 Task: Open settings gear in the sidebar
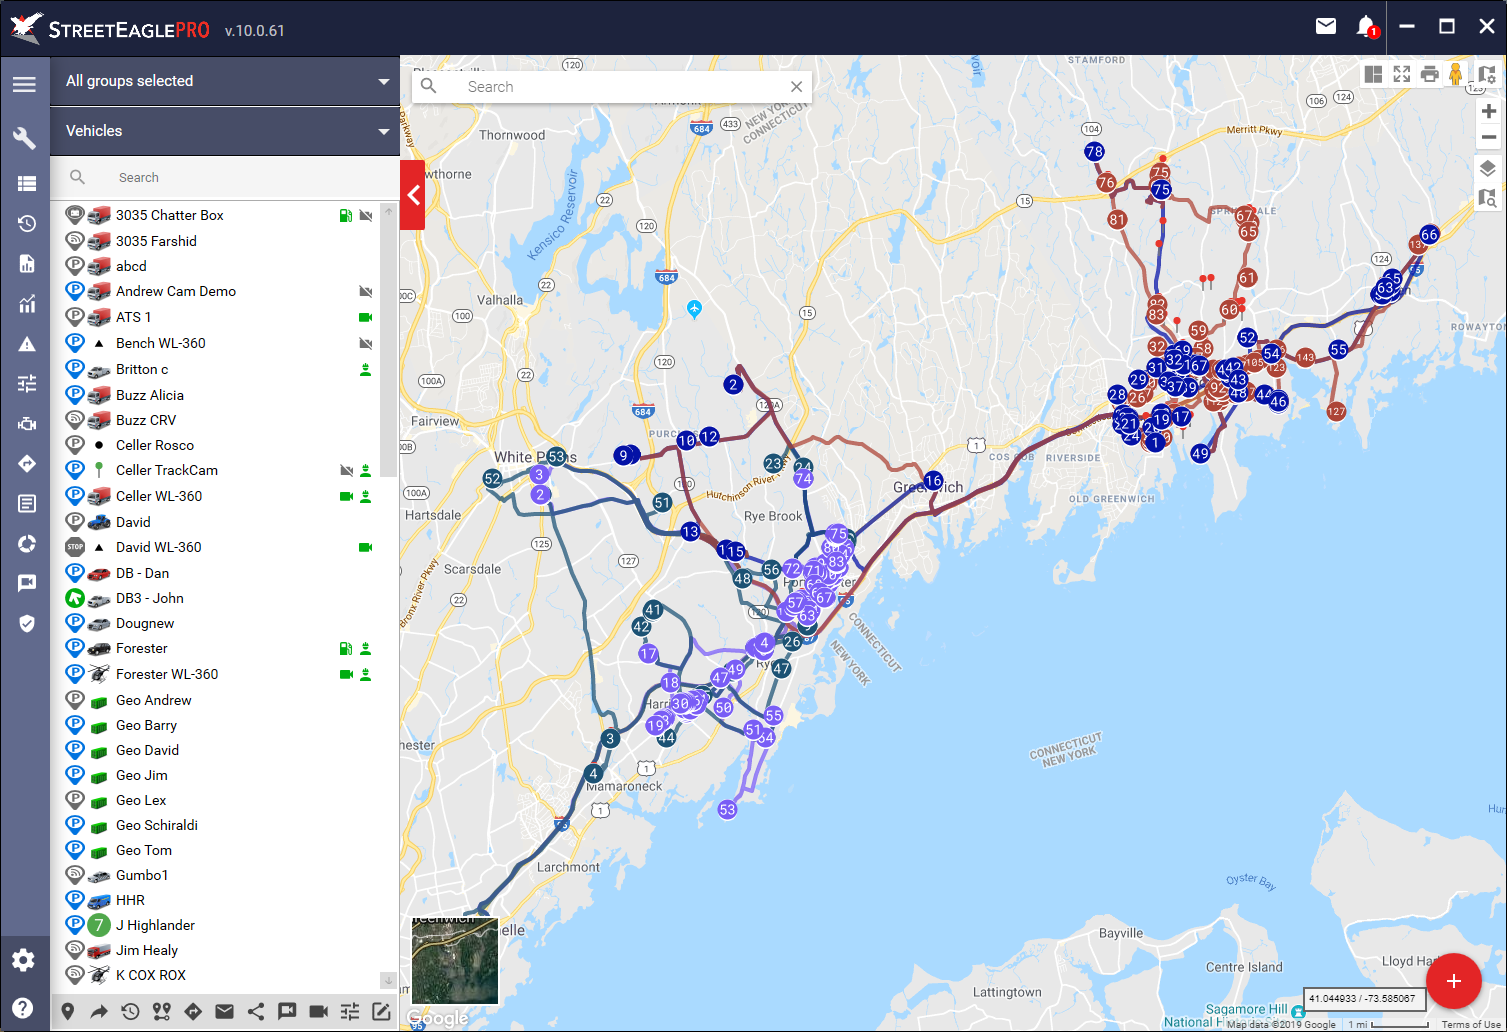24,960
